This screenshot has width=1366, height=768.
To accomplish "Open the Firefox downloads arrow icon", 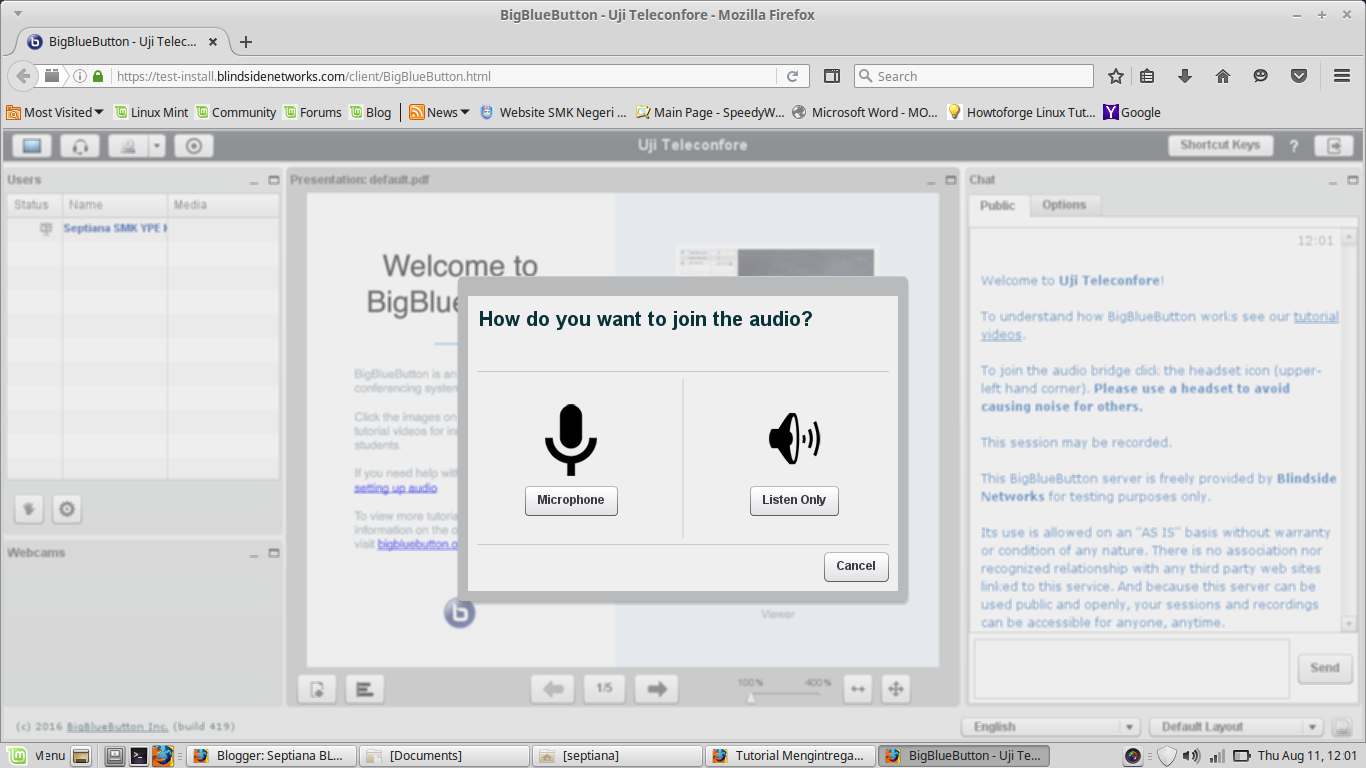I will pos(1185,76).
